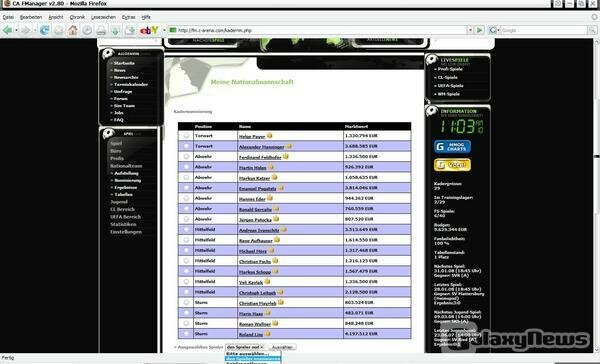Open the history clock icon in toolbar
Viewport: 600px width, 364px height.
[x=87, y=30]
